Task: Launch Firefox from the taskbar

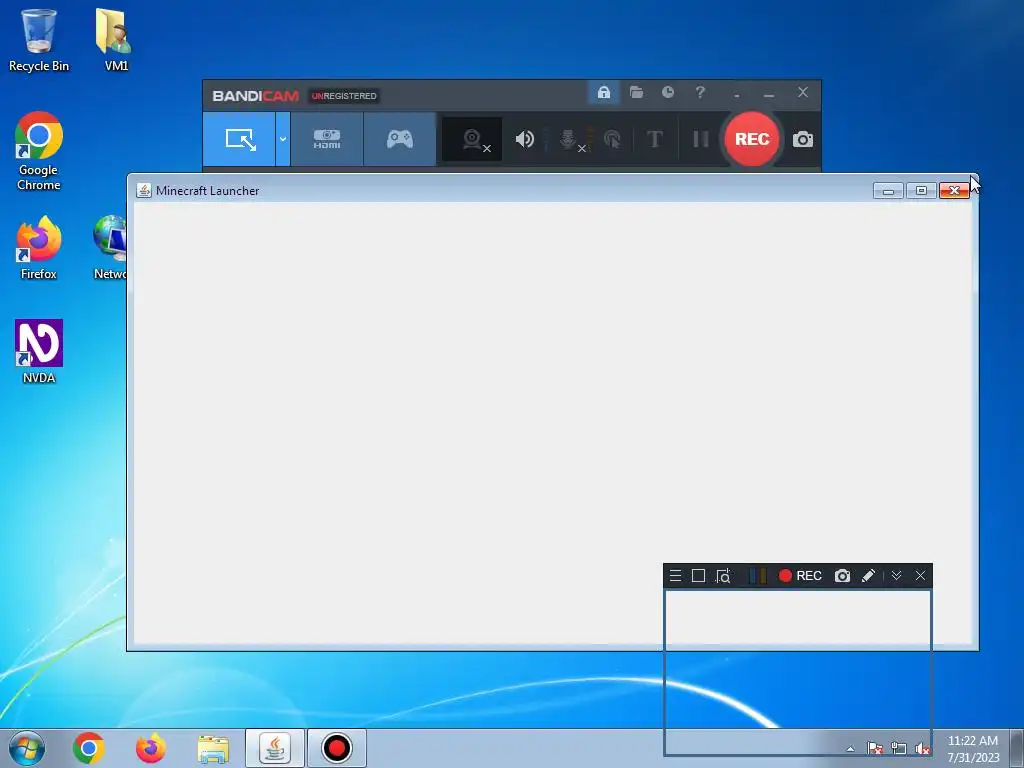Action: point(150,748)
